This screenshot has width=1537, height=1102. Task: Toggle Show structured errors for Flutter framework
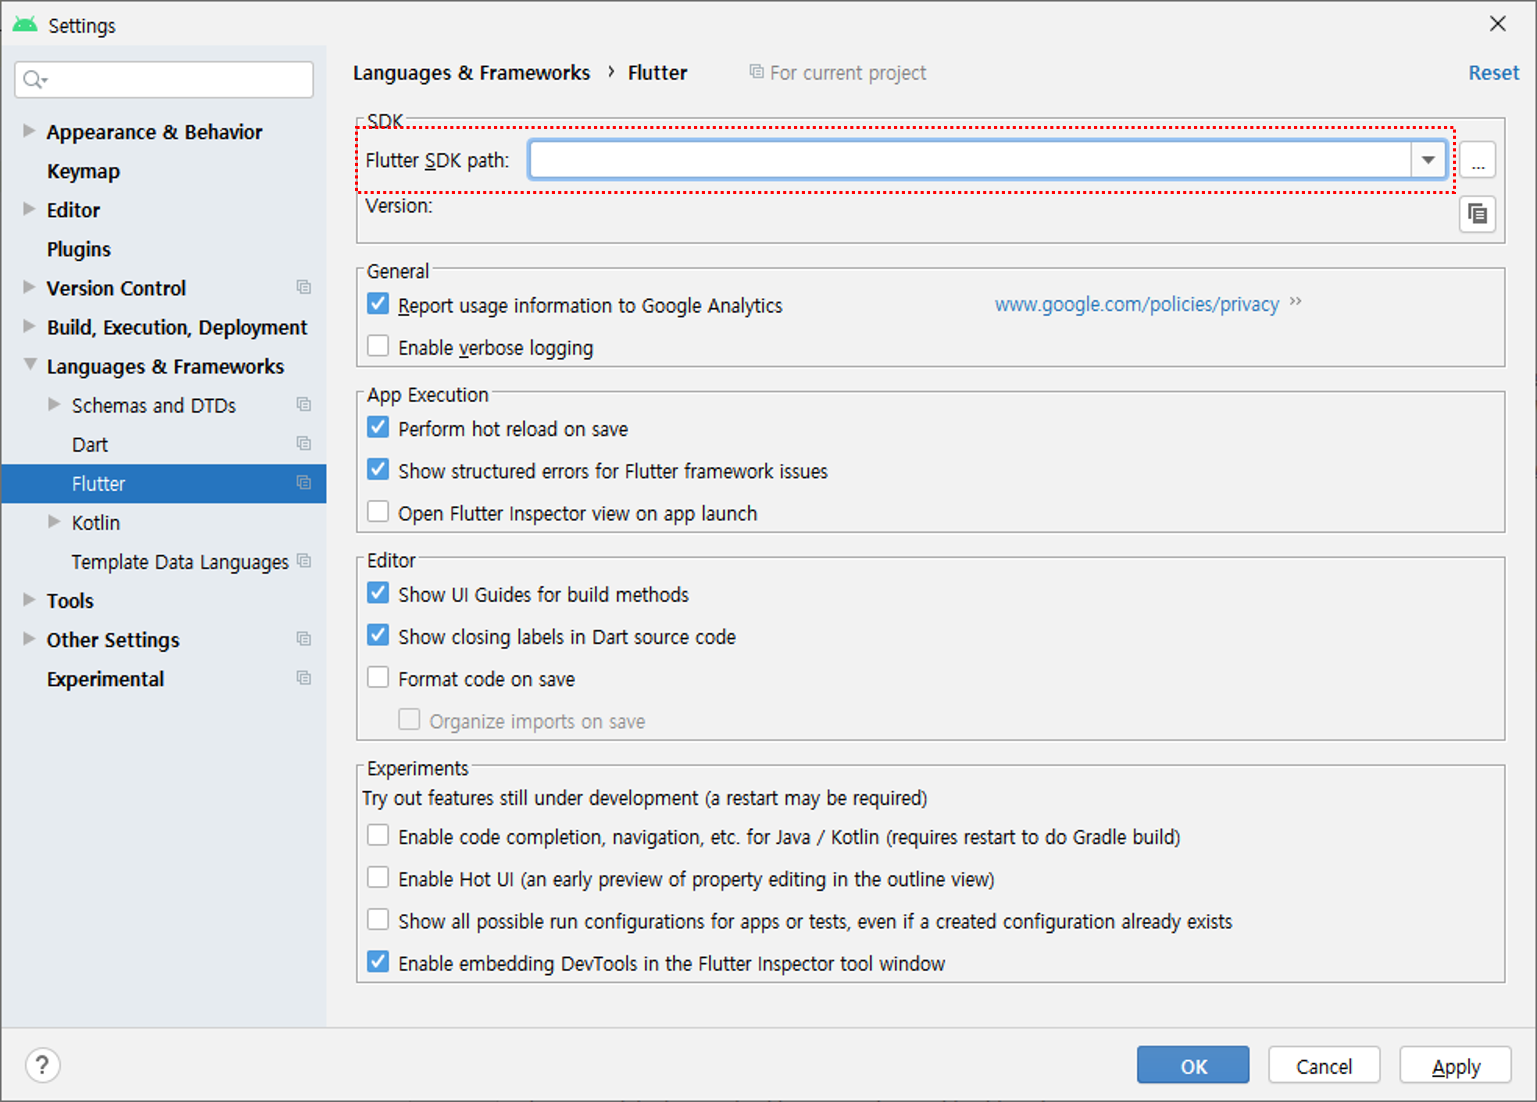378,470
